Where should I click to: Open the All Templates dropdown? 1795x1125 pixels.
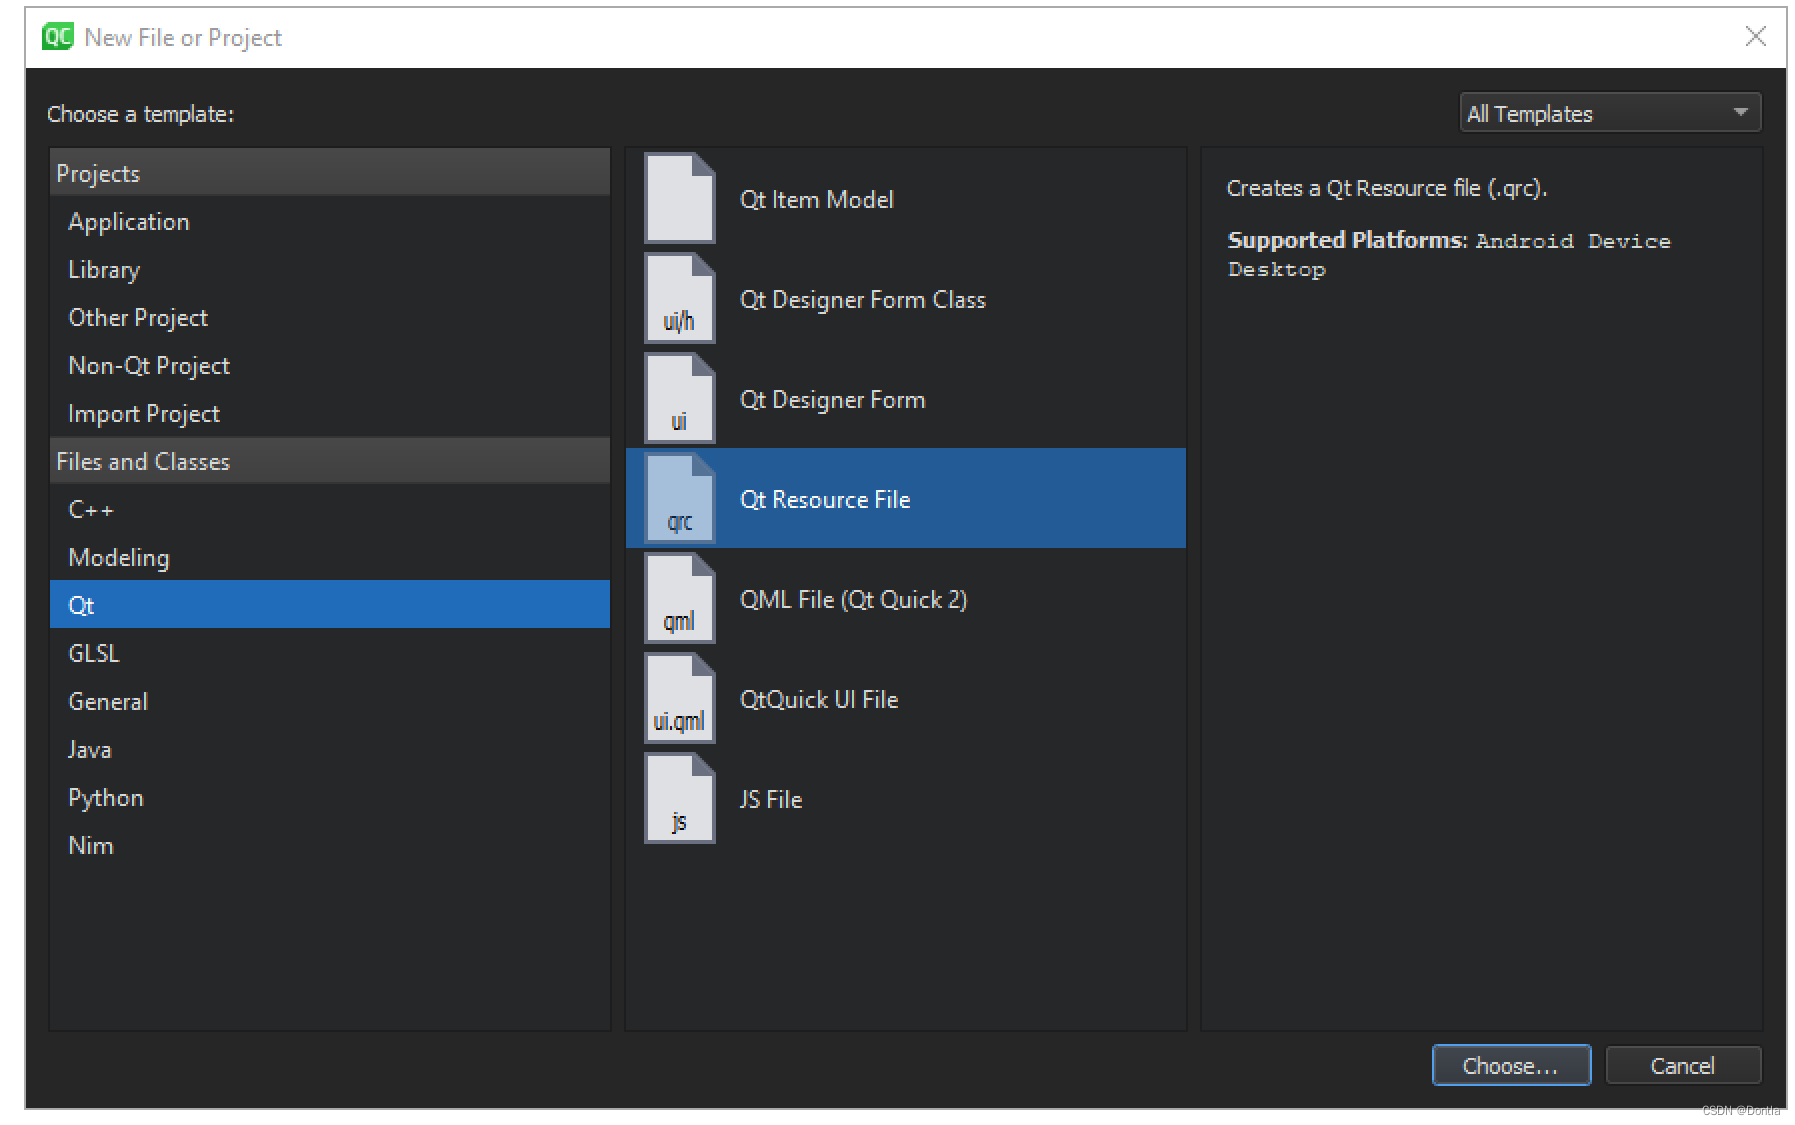point(1609,113)
